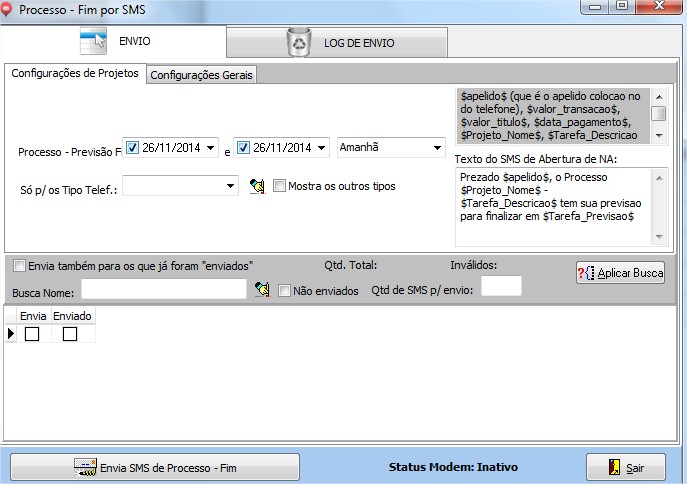Image resolution: width=687 pixels, height=484 pixels.
Task: Open the 'Só p/ os Tipo Telef.' dropdown
Action: (231, 186)
